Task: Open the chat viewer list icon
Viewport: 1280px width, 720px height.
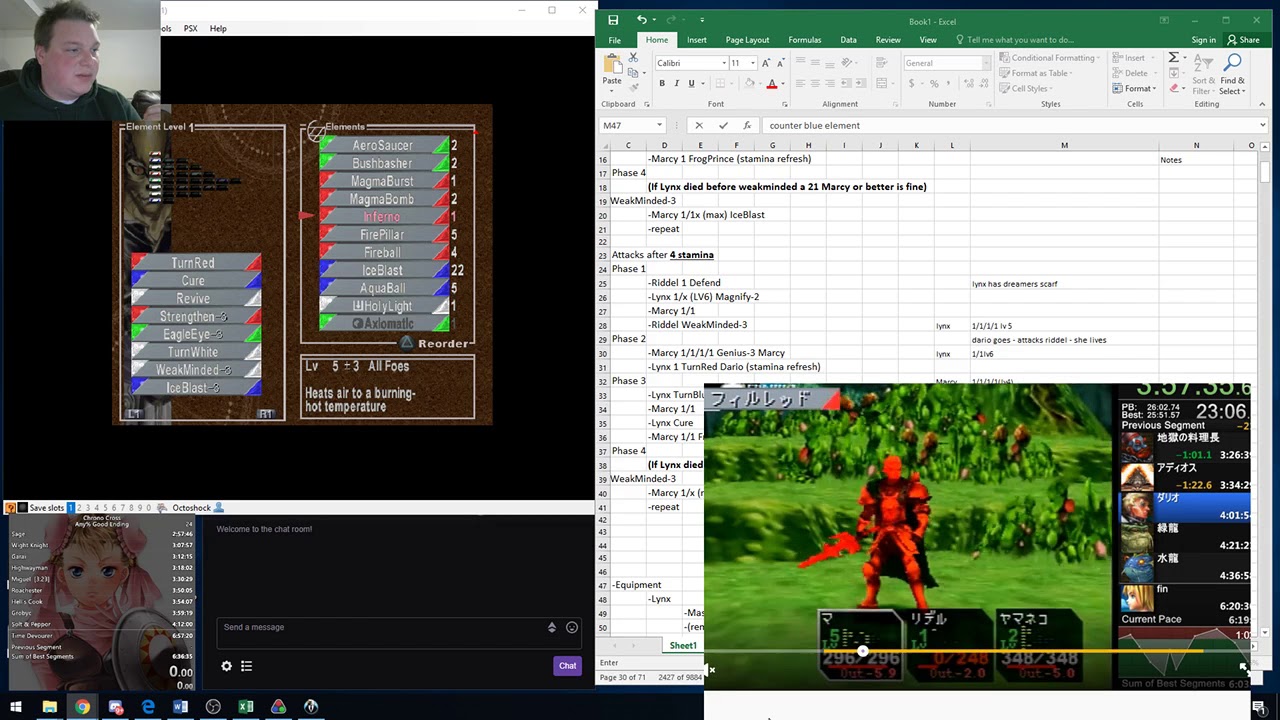Action: point(246,666)
